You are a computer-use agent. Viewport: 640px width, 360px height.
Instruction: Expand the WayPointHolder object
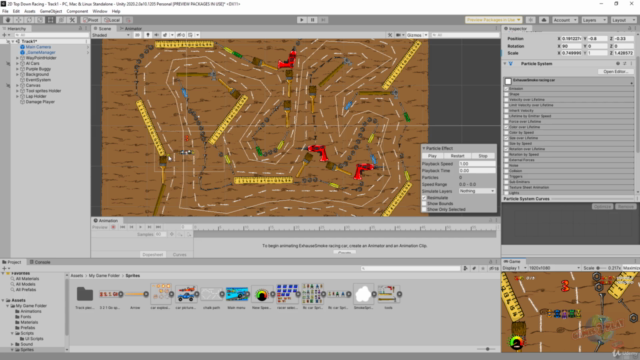pos(18,58)
